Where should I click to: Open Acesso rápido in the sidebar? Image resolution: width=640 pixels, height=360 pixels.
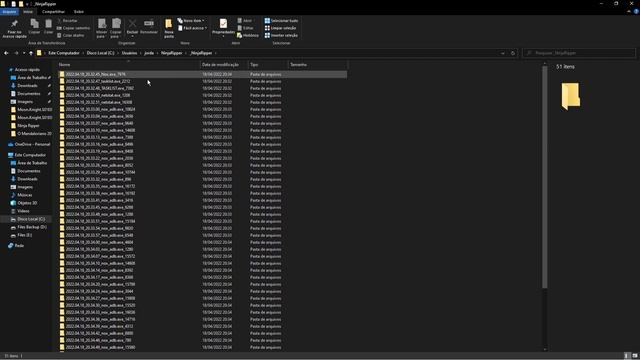(27, 70)
